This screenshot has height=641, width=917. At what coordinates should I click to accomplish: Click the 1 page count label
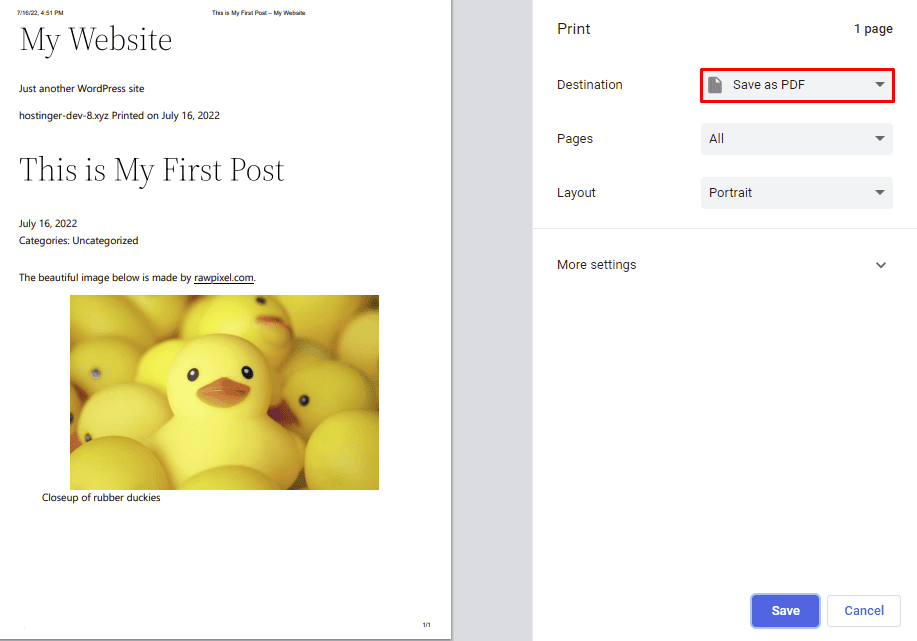click(873, 28)
